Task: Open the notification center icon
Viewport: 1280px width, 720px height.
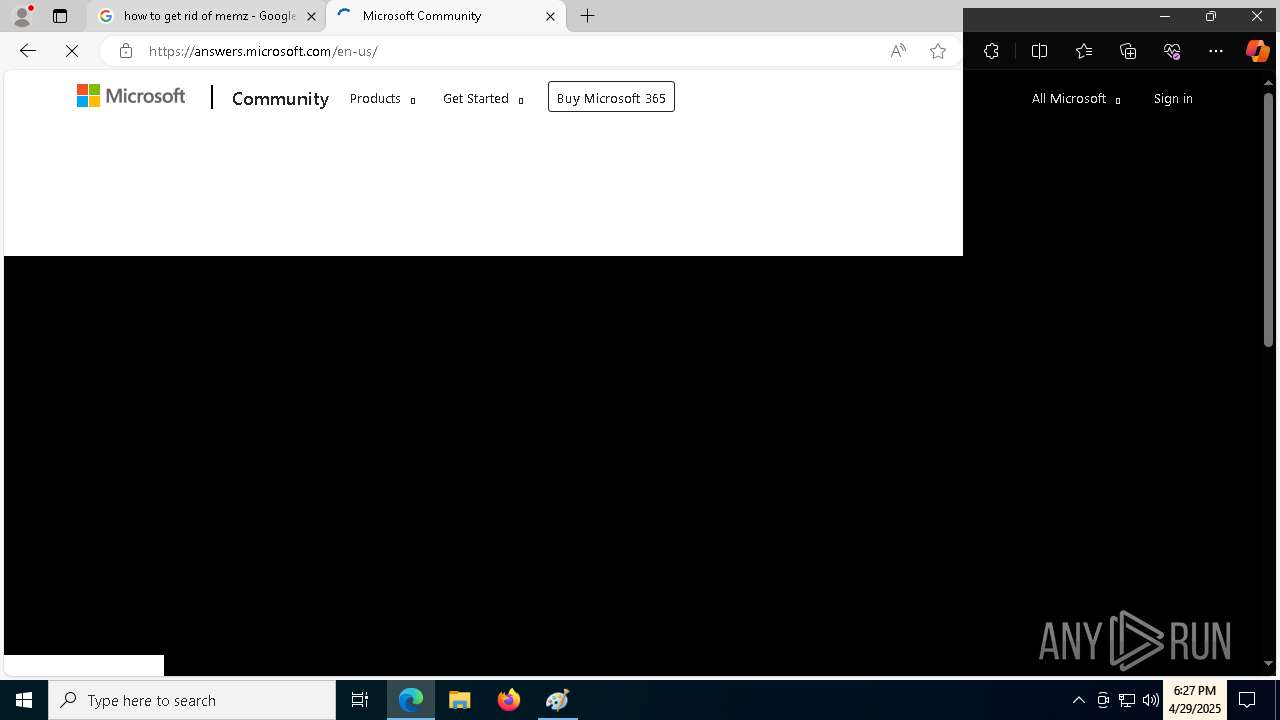Action: point(1247,700)
